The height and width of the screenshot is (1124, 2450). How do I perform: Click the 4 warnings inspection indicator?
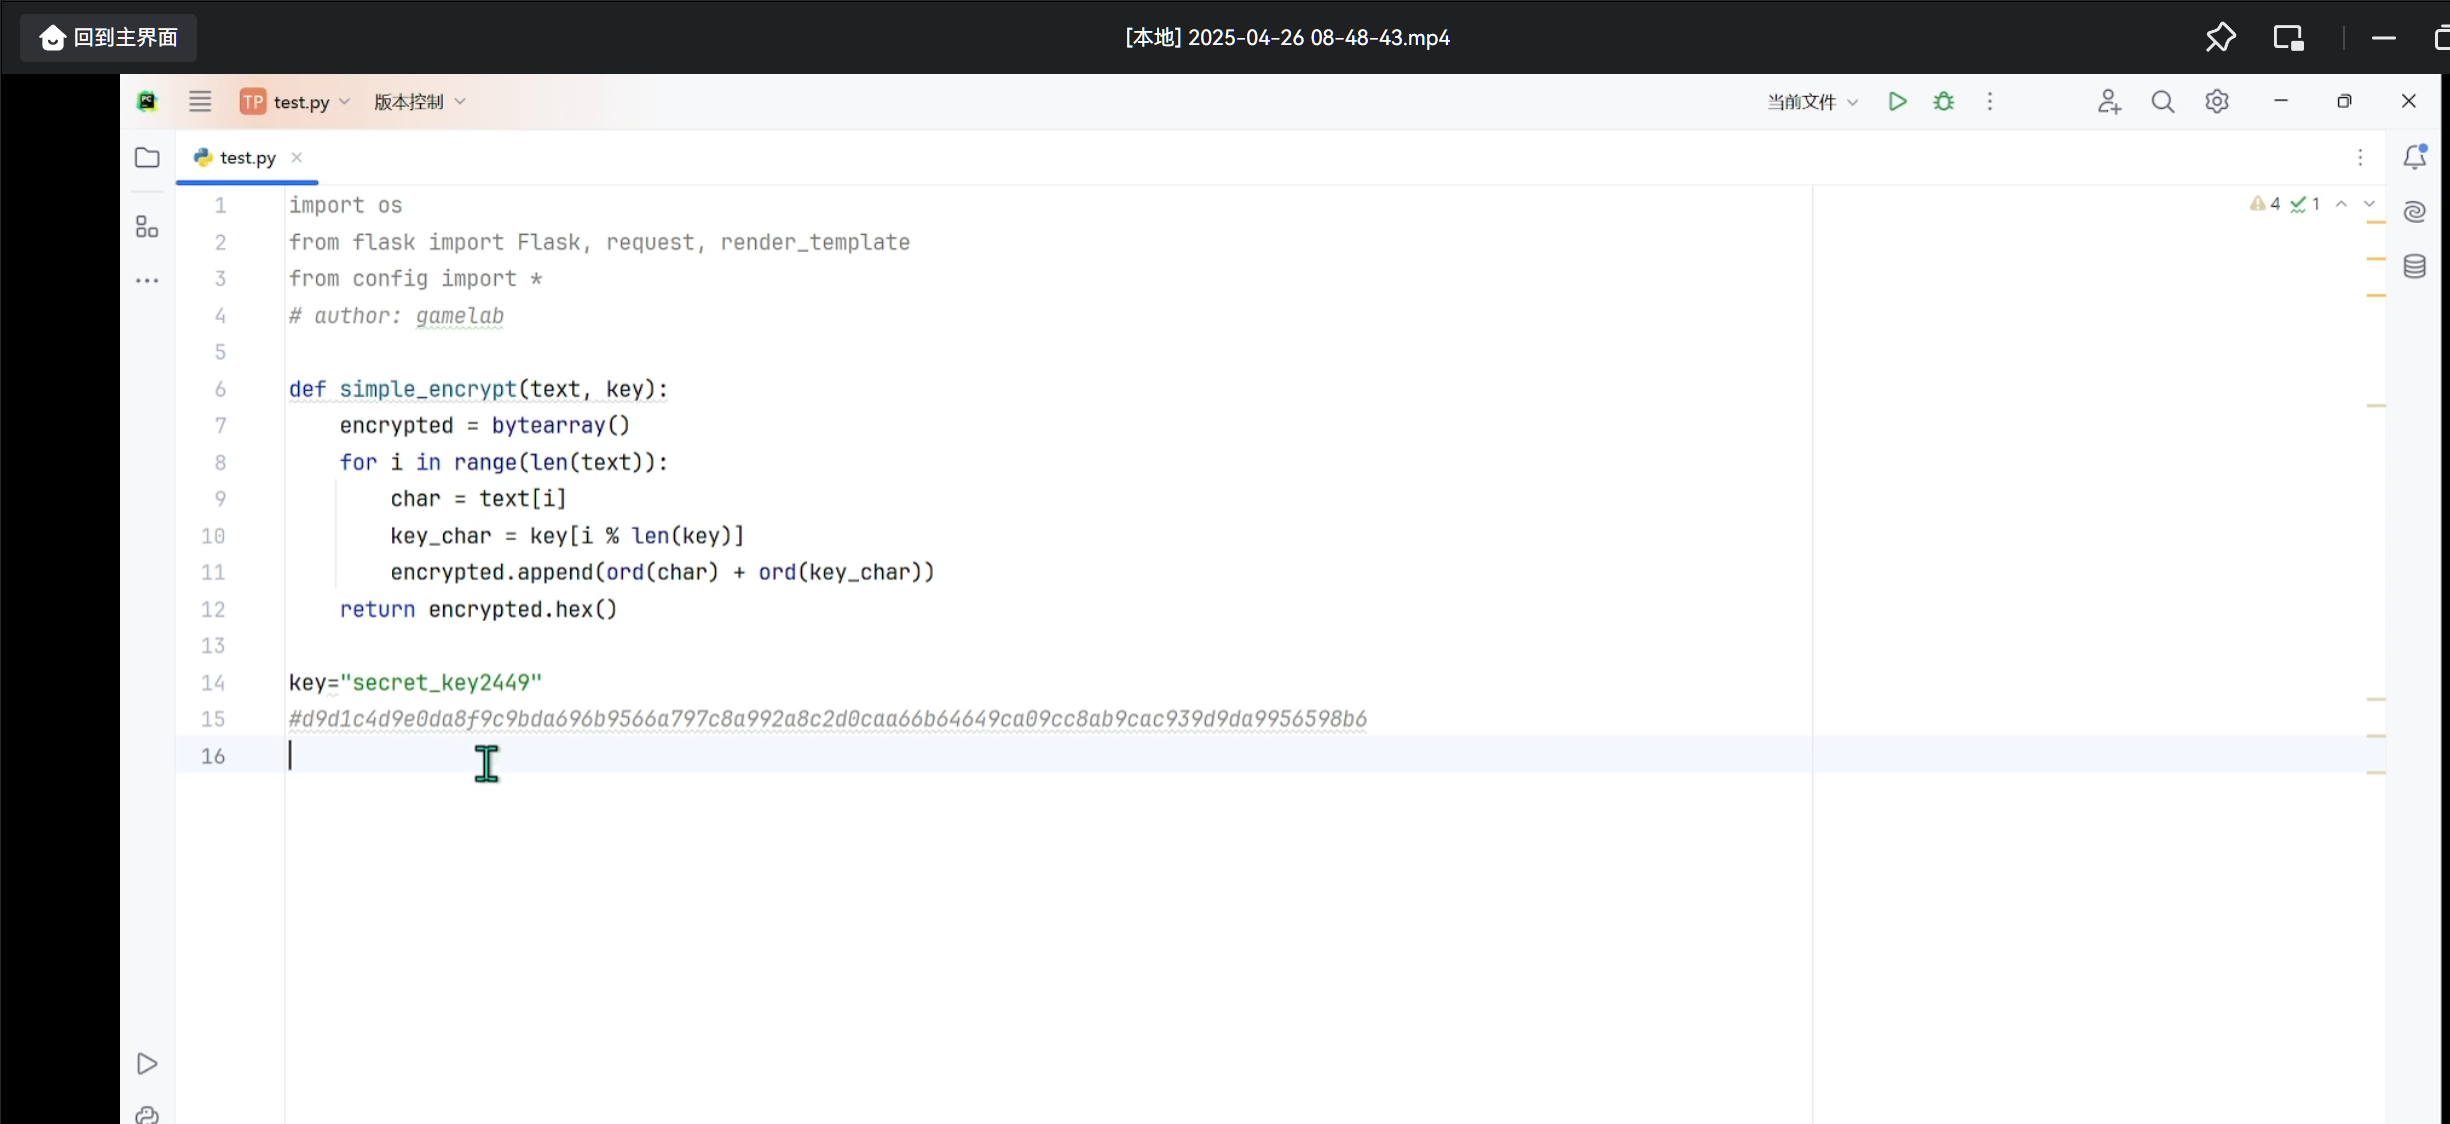tap(2265, 204)
